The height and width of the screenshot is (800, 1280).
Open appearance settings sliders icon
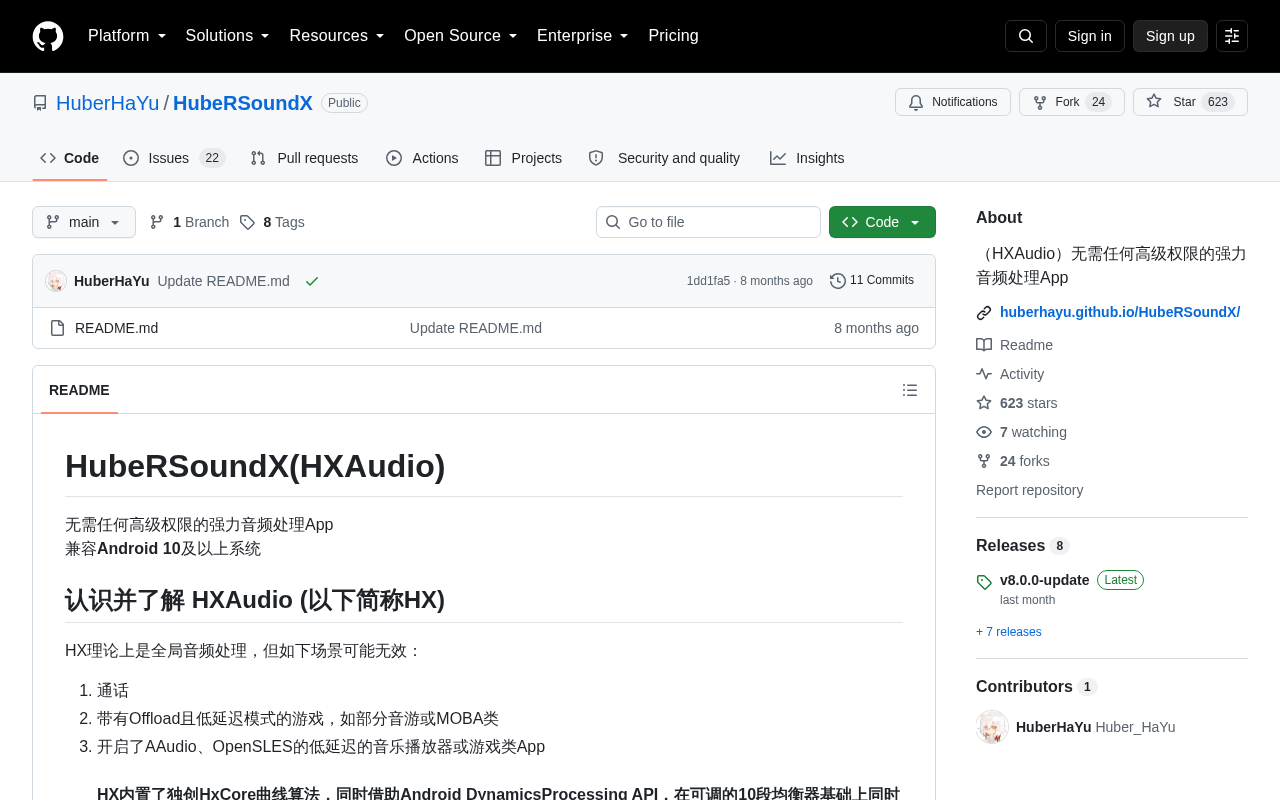pos(1232,36)
